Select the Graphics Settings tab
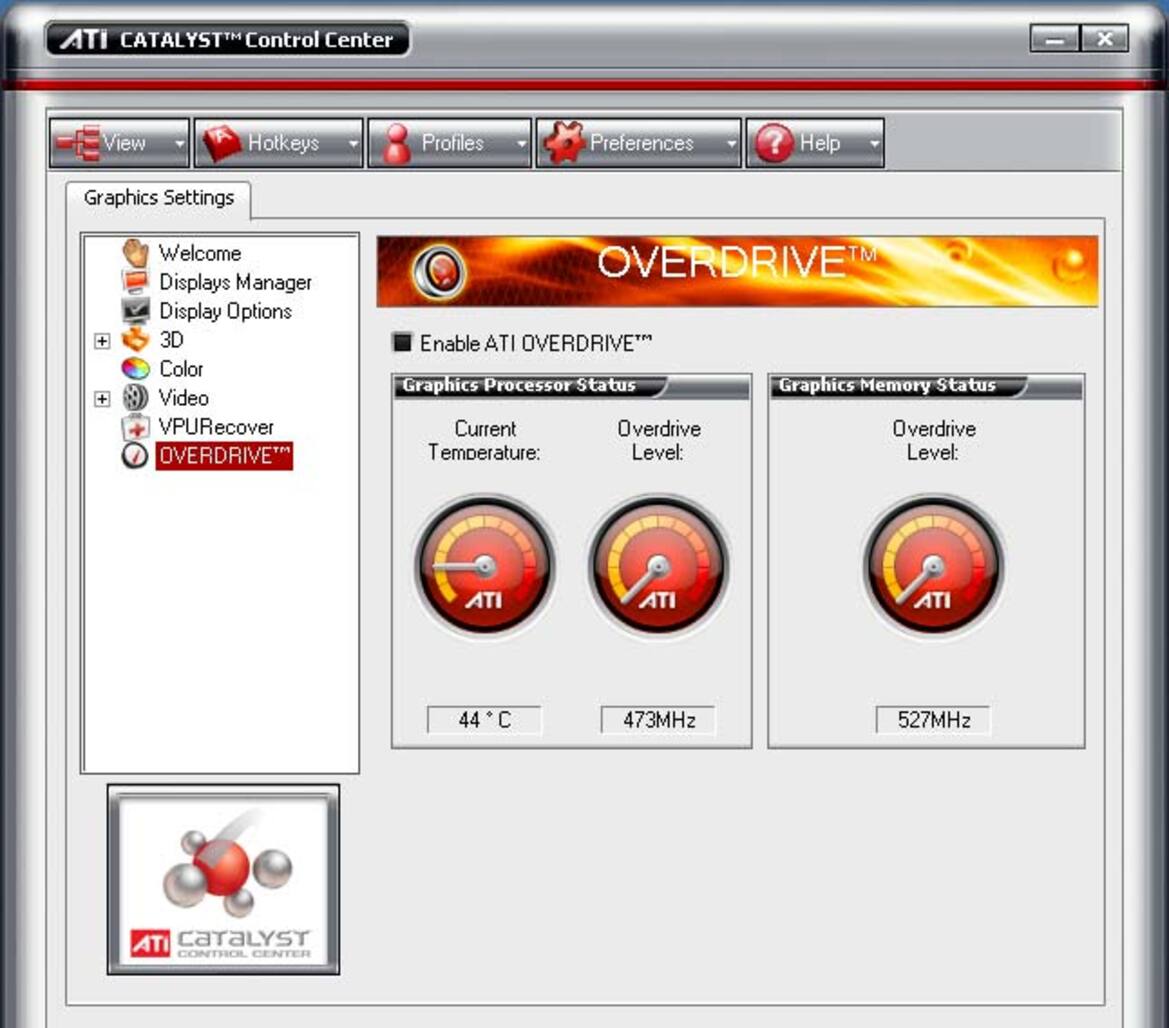 (x=159, y=198)
